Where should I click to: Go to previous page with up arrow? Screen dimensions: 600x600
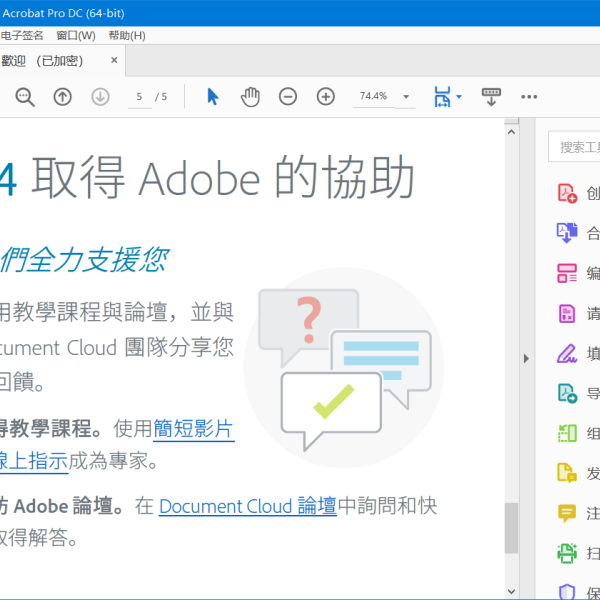[62, 97]
